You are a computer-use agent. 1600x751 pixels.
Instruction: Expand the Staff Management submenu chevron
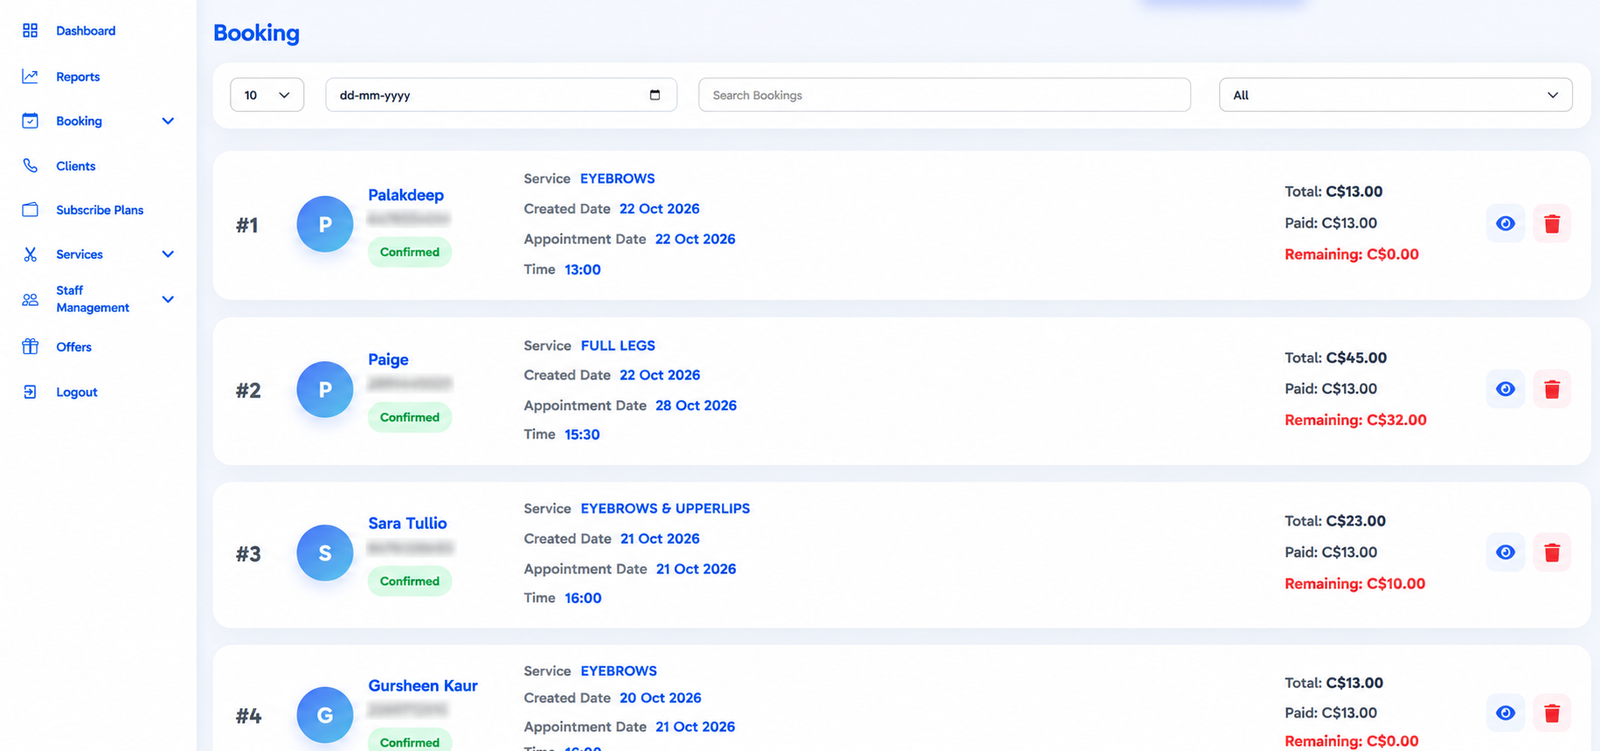168,299
